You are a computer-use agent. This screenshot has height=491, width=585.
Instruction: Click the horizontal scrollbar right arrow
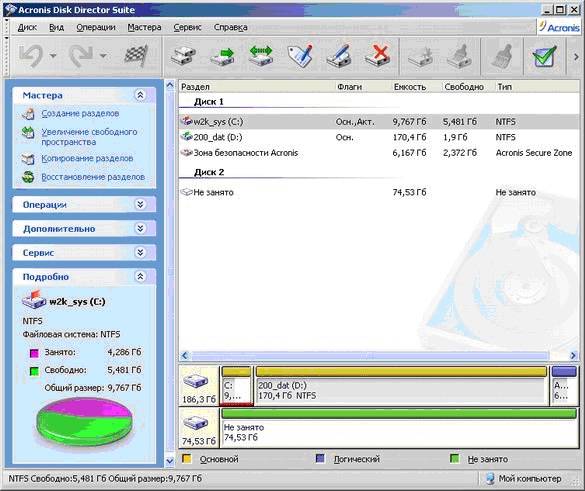coord(573,356)
